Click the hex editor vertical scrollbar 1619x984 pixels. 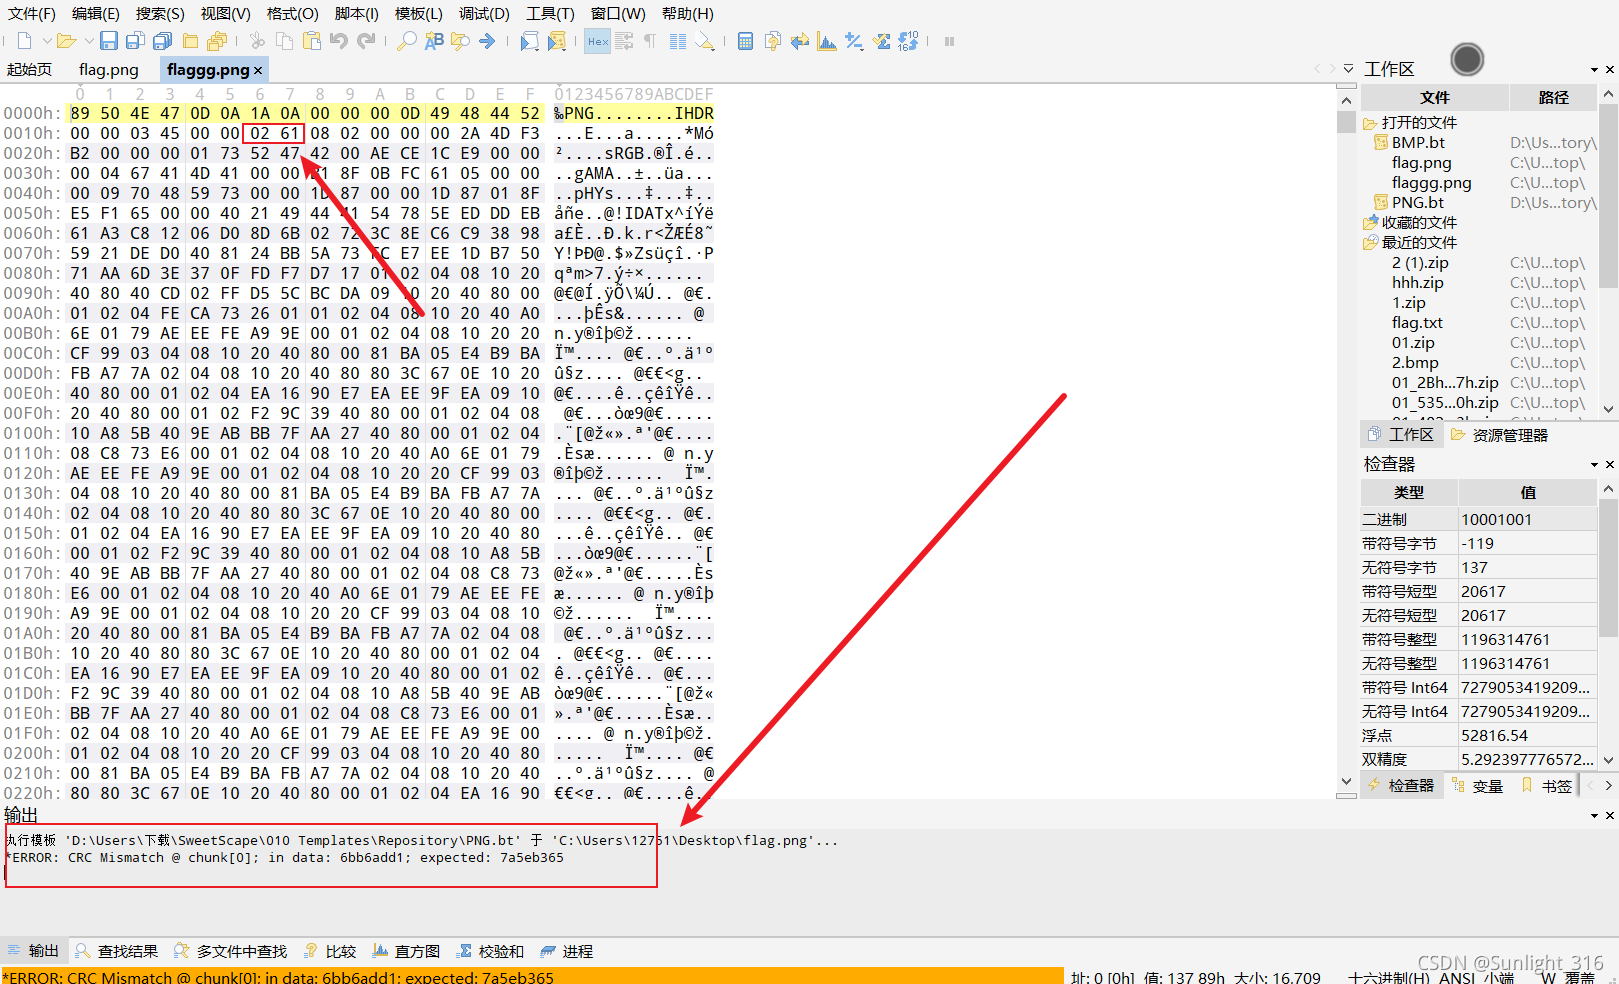[x=1346, y=441]
